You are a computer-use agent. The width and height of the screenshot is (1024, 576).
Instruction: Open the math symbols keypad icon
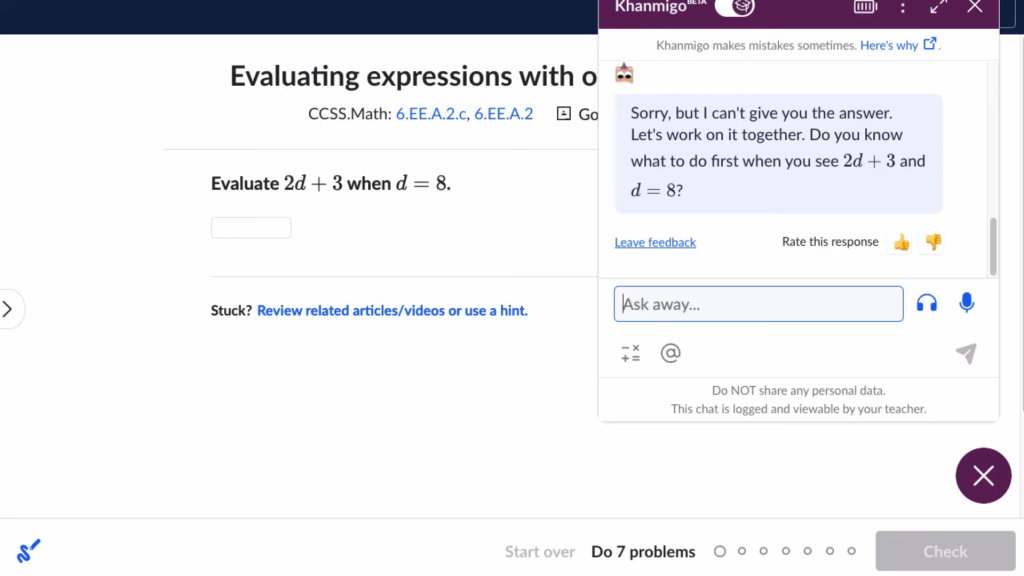tap(630, 353)
